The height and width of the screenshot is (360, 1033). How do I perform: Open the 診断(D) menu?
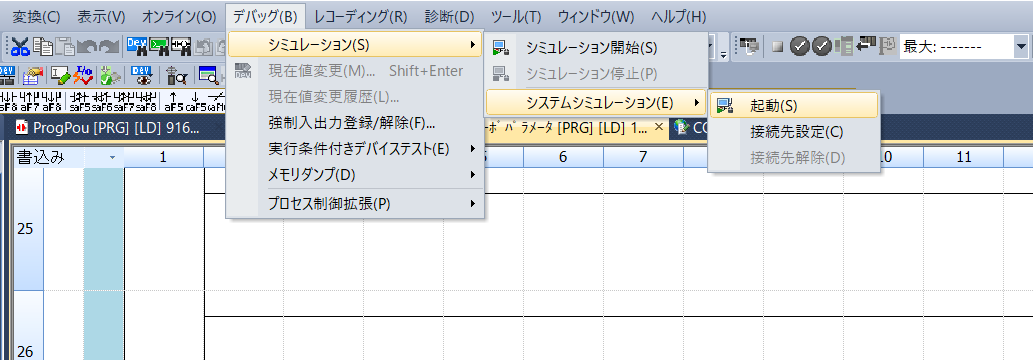(449, 16)
